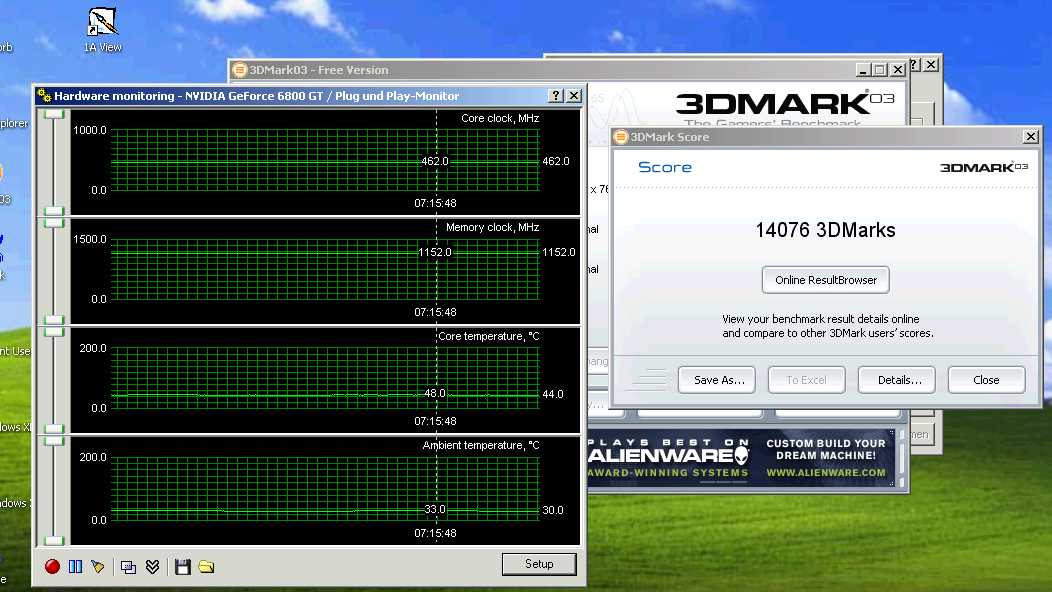Viewport: 1052px width, 592px height.
Task: Click the double chevron down icon
Action: (152, 566)
